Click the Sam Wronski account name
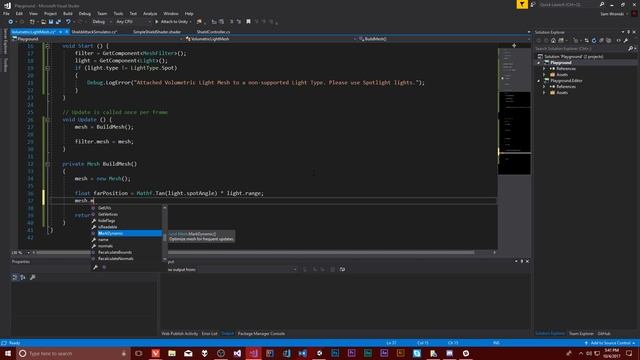 point(612,14)
